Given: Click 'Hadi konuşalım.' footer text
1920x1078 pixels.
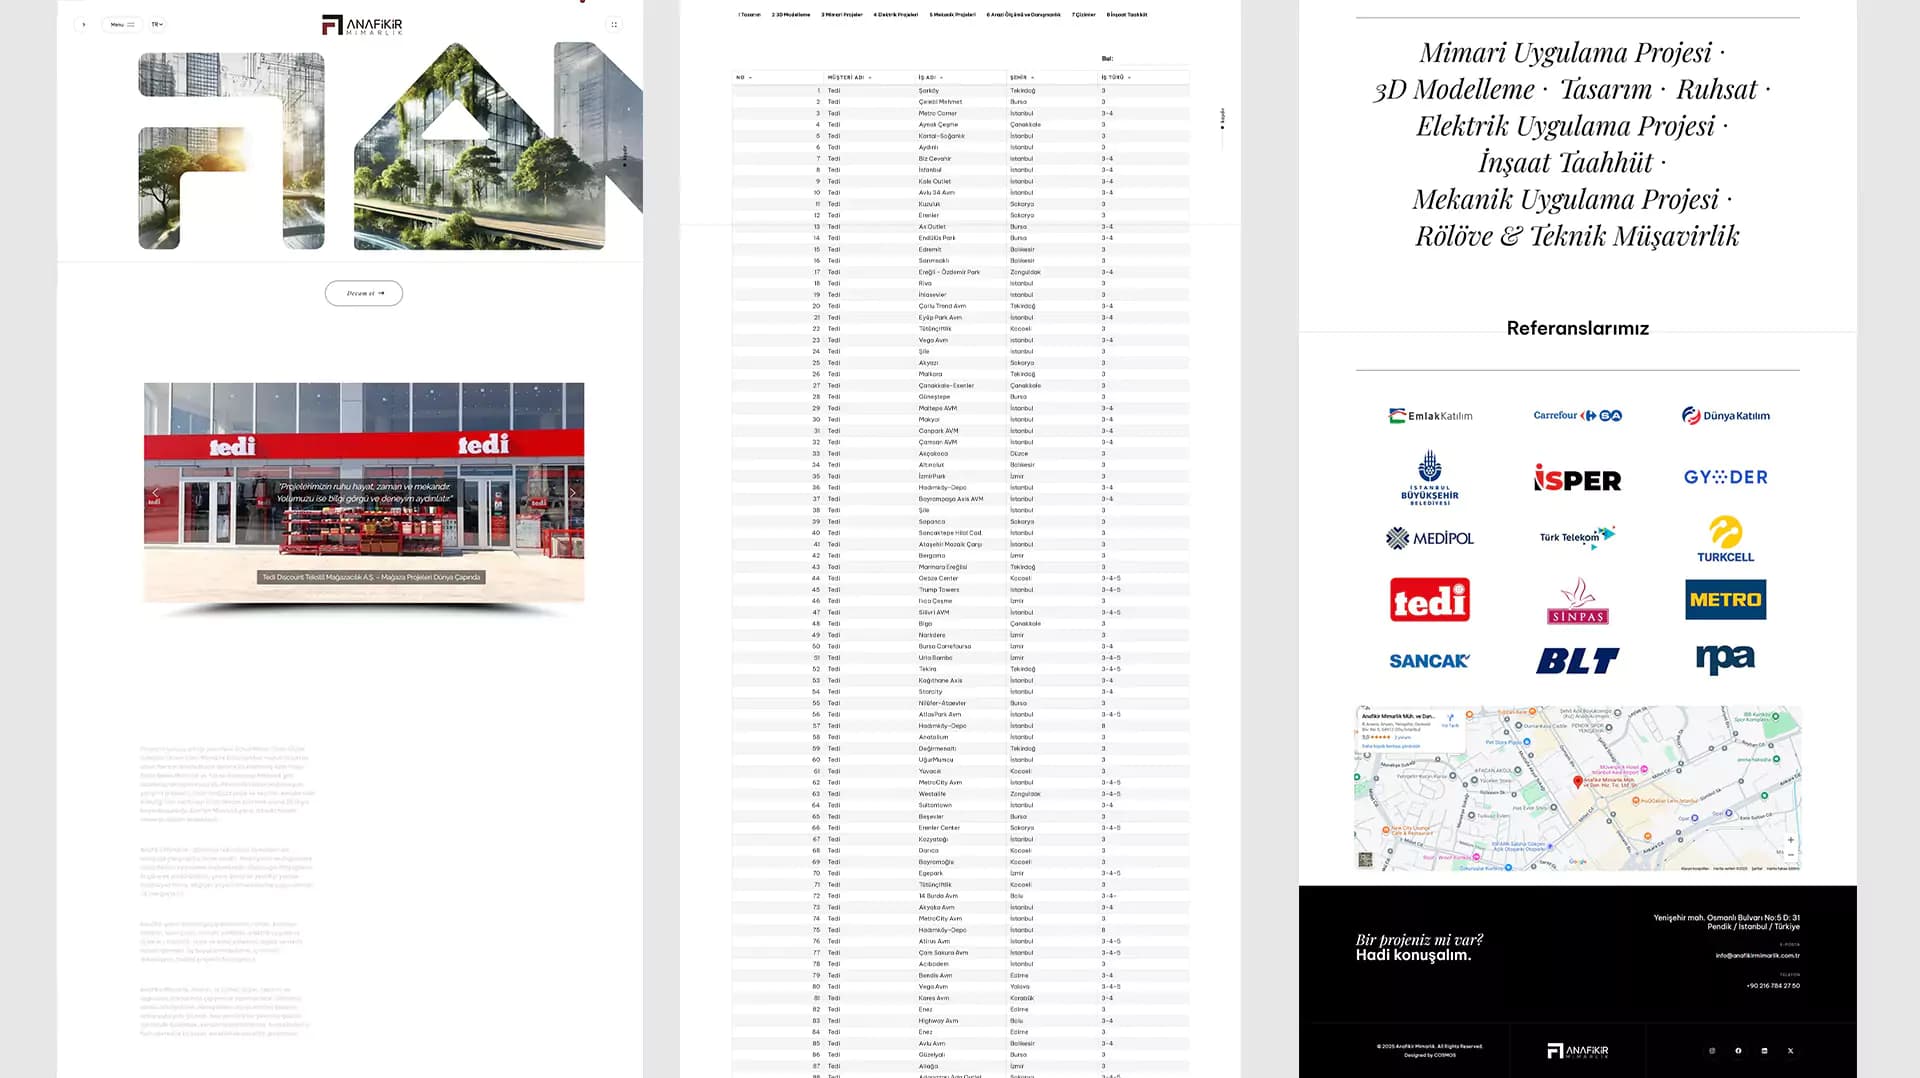Looking at the screenshot, I should 1413,955.
